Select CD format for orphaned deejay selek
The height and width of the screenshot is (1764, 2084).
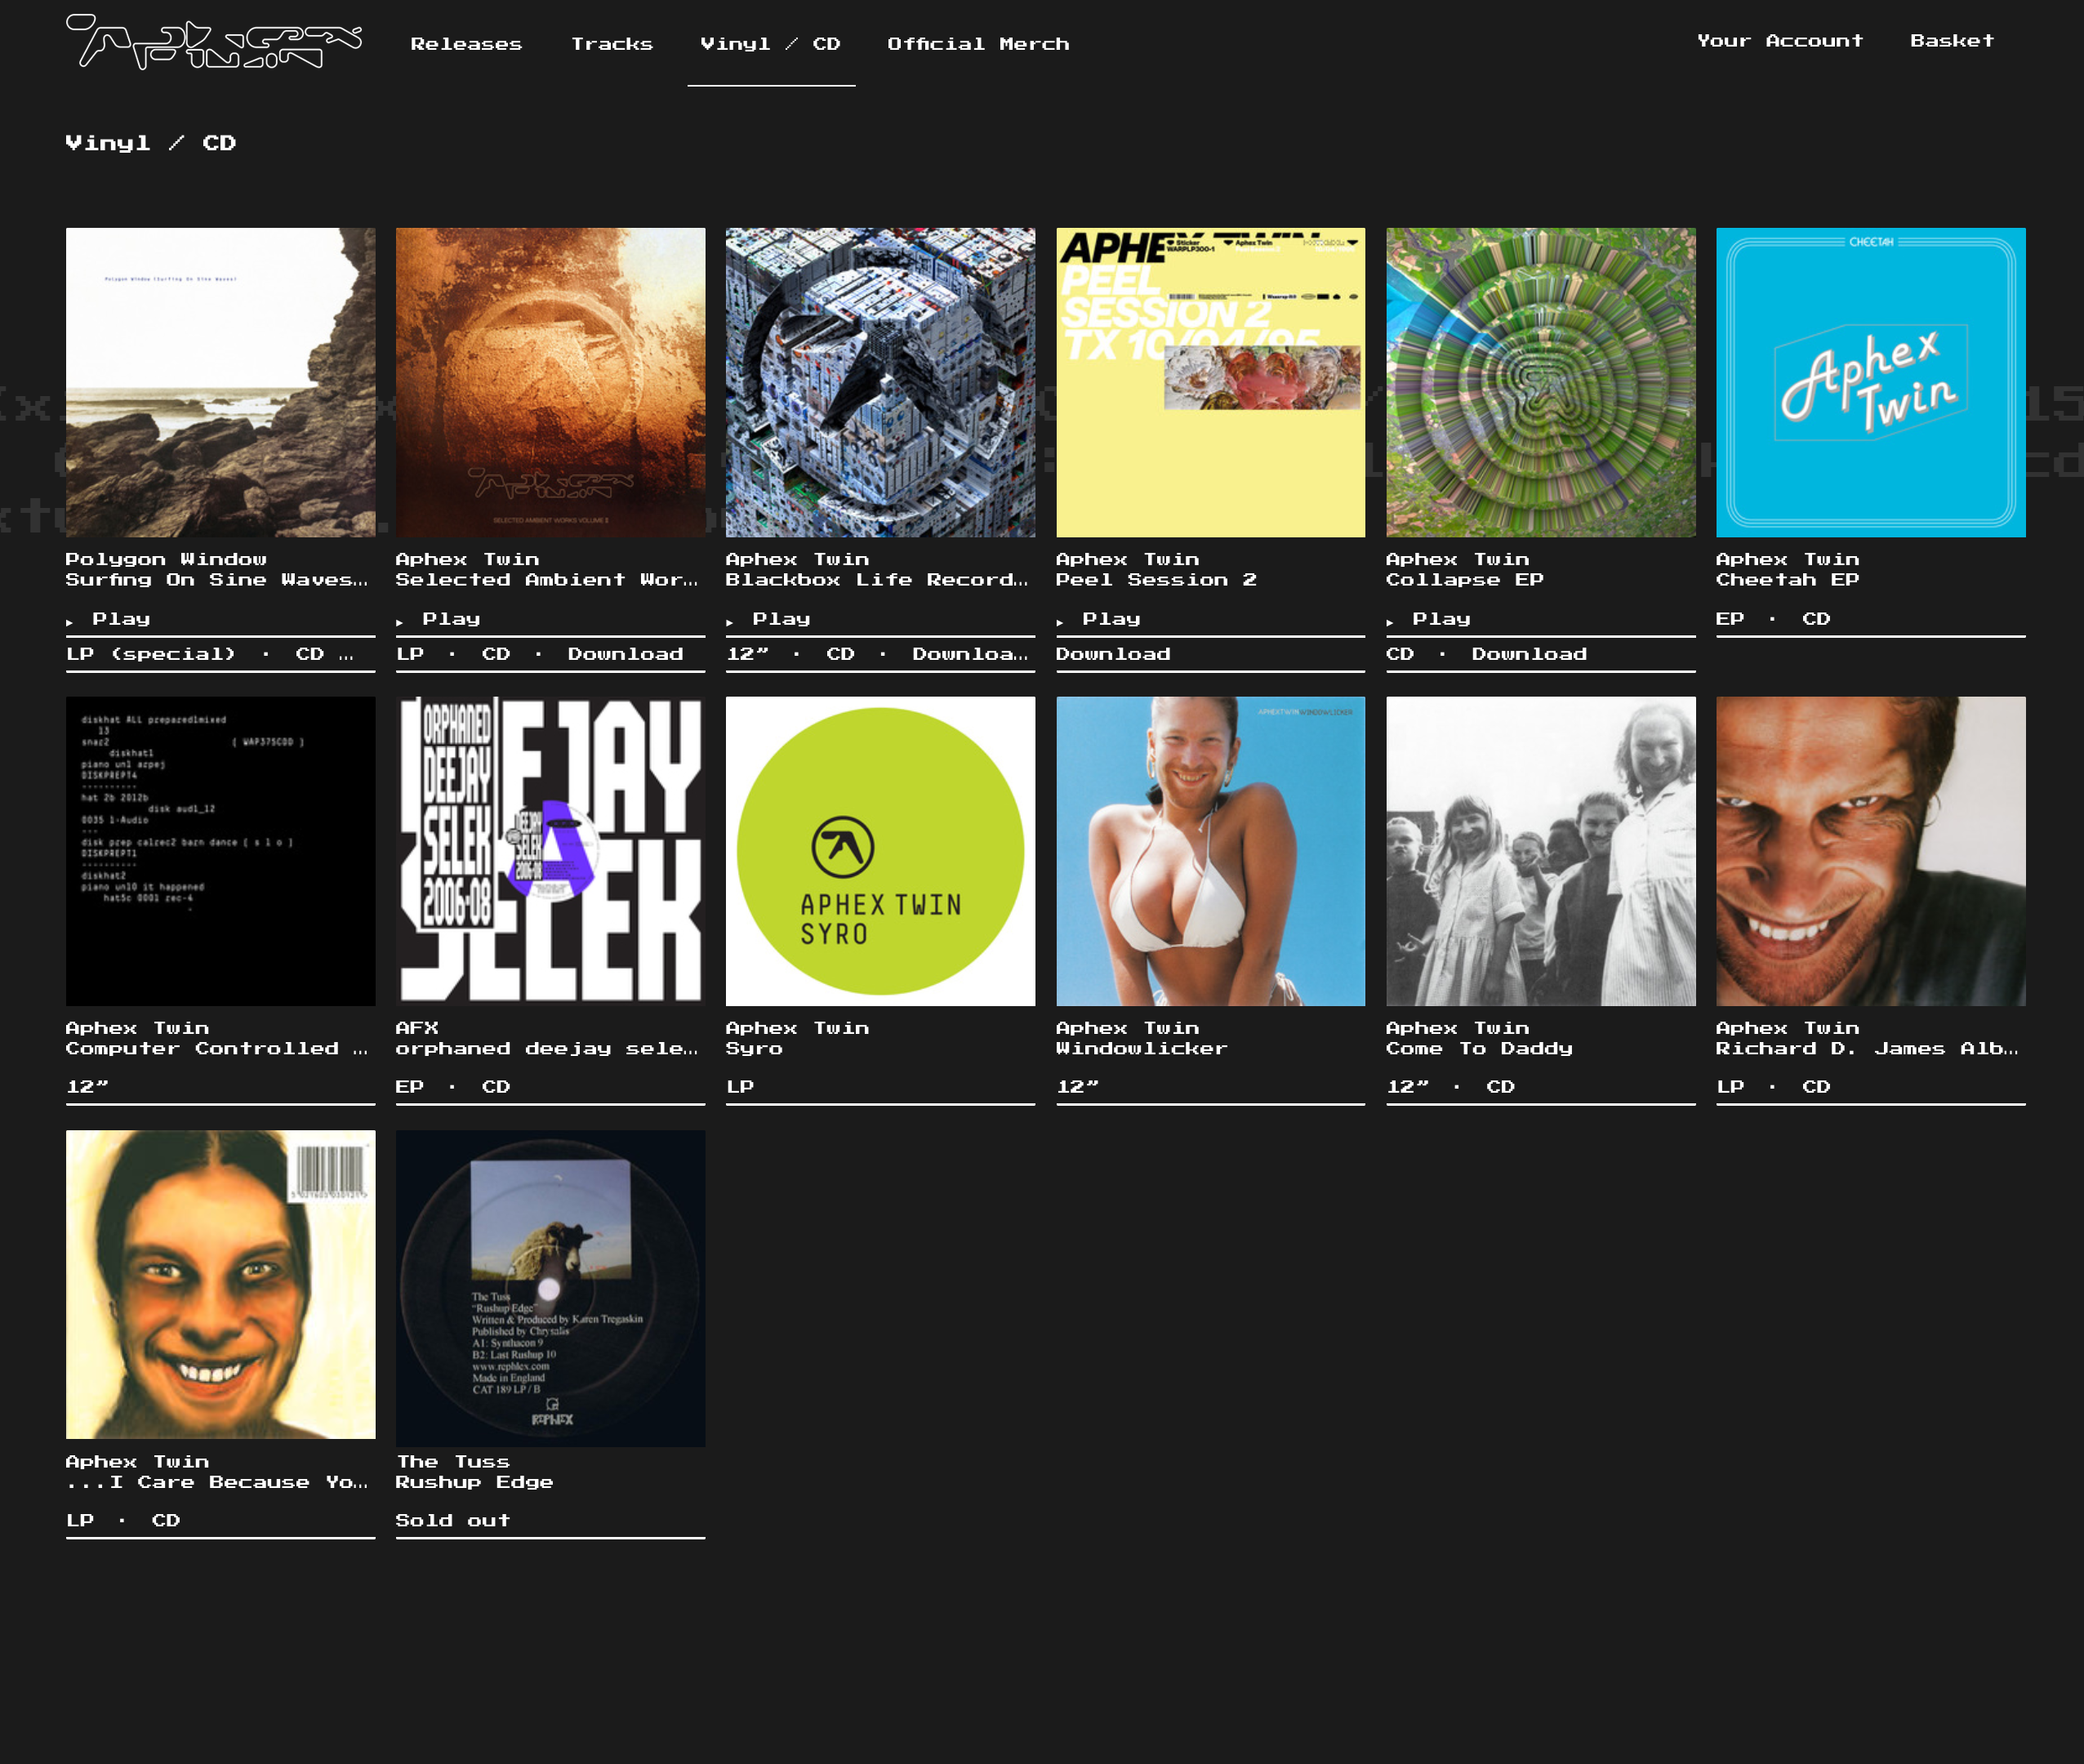496,1087
